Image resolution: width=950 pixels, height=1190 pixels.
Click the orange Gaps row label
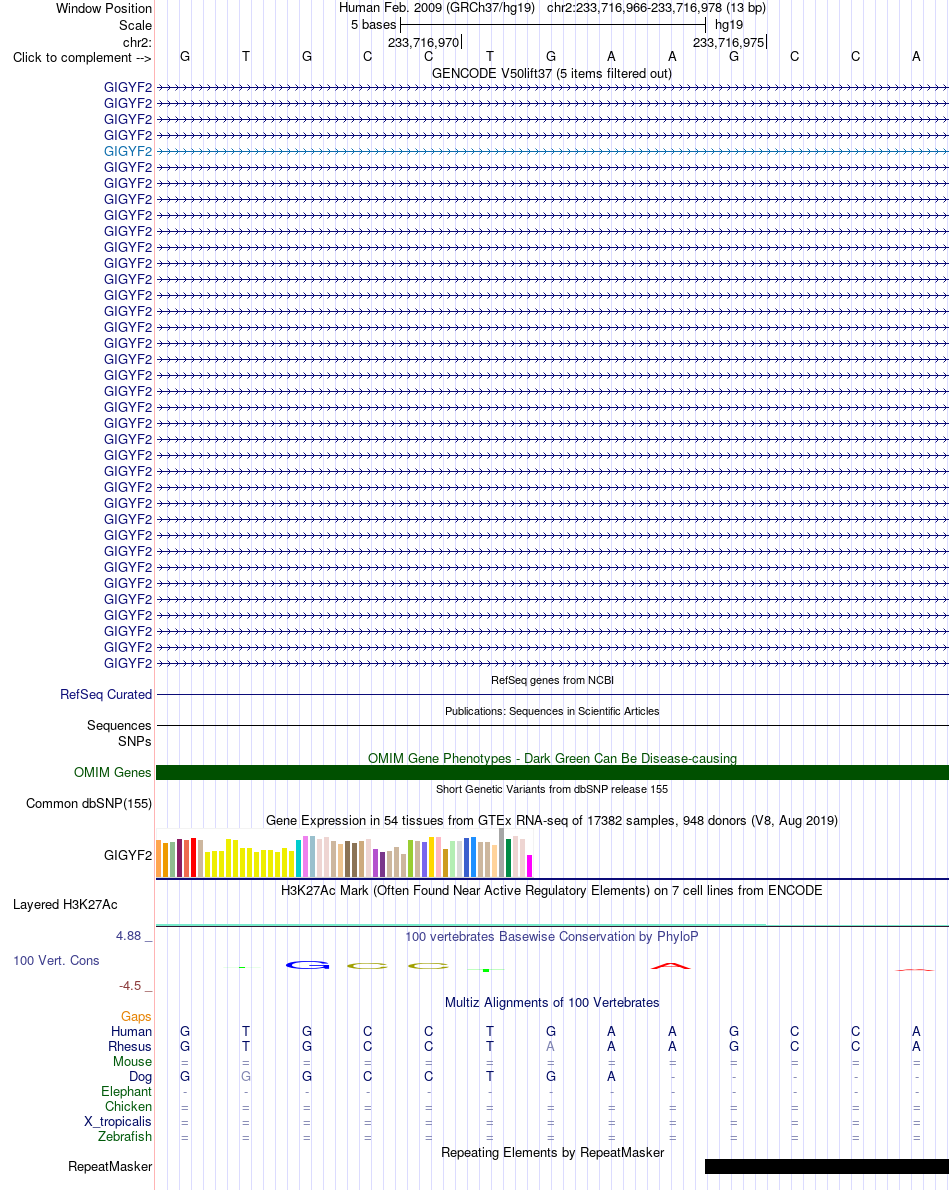point(136,1016)
